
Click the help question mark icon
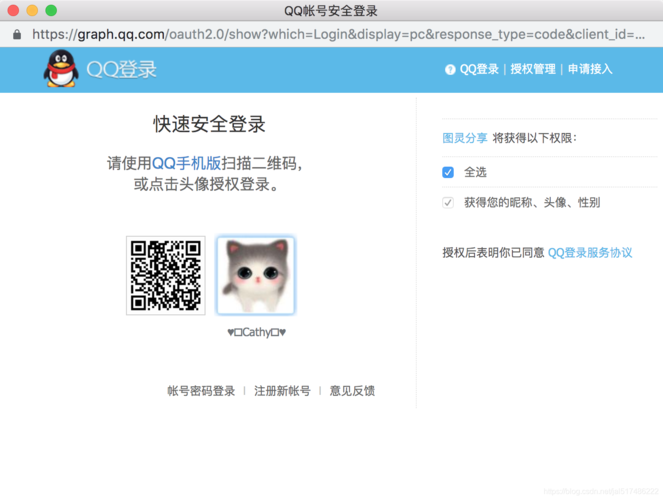coord(450,69)
